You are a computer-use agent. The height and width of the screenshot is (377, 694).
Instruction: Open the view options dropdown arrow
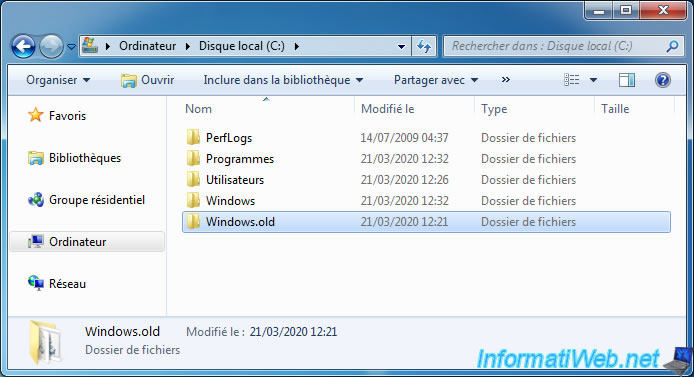coord(594,80)
